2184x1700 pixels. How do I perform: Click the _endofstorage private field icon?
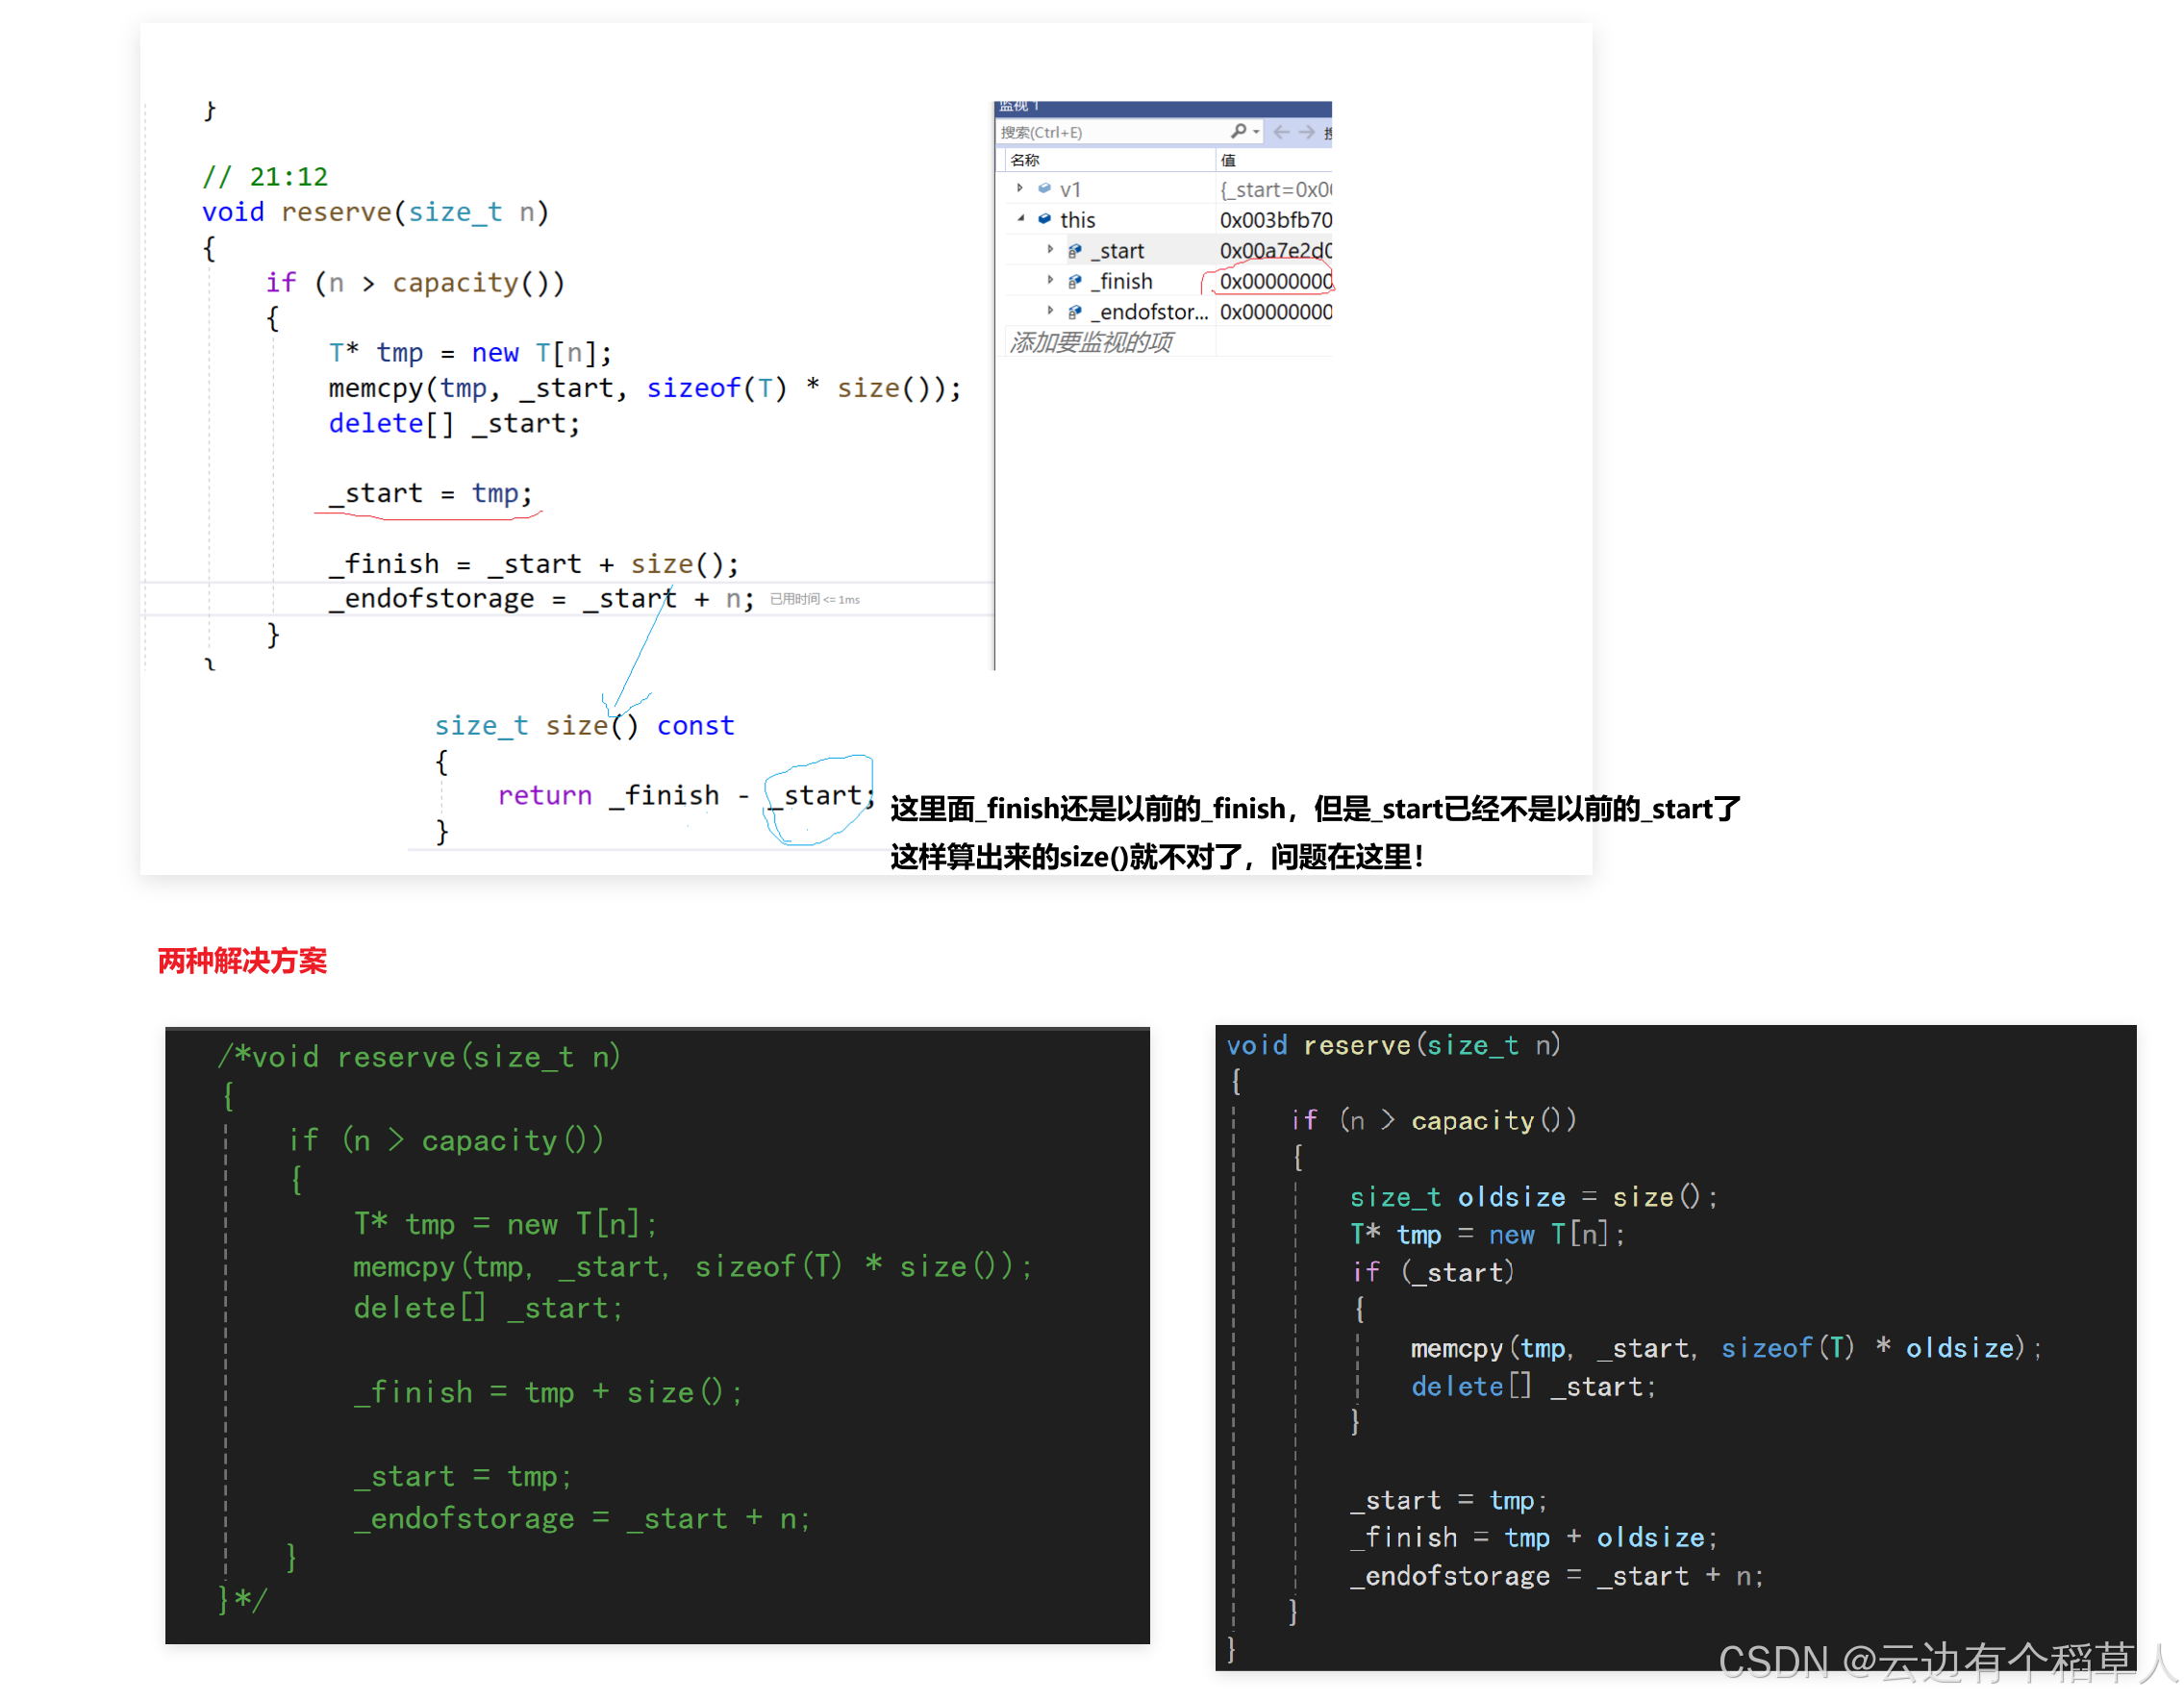tap(1074, 312)
